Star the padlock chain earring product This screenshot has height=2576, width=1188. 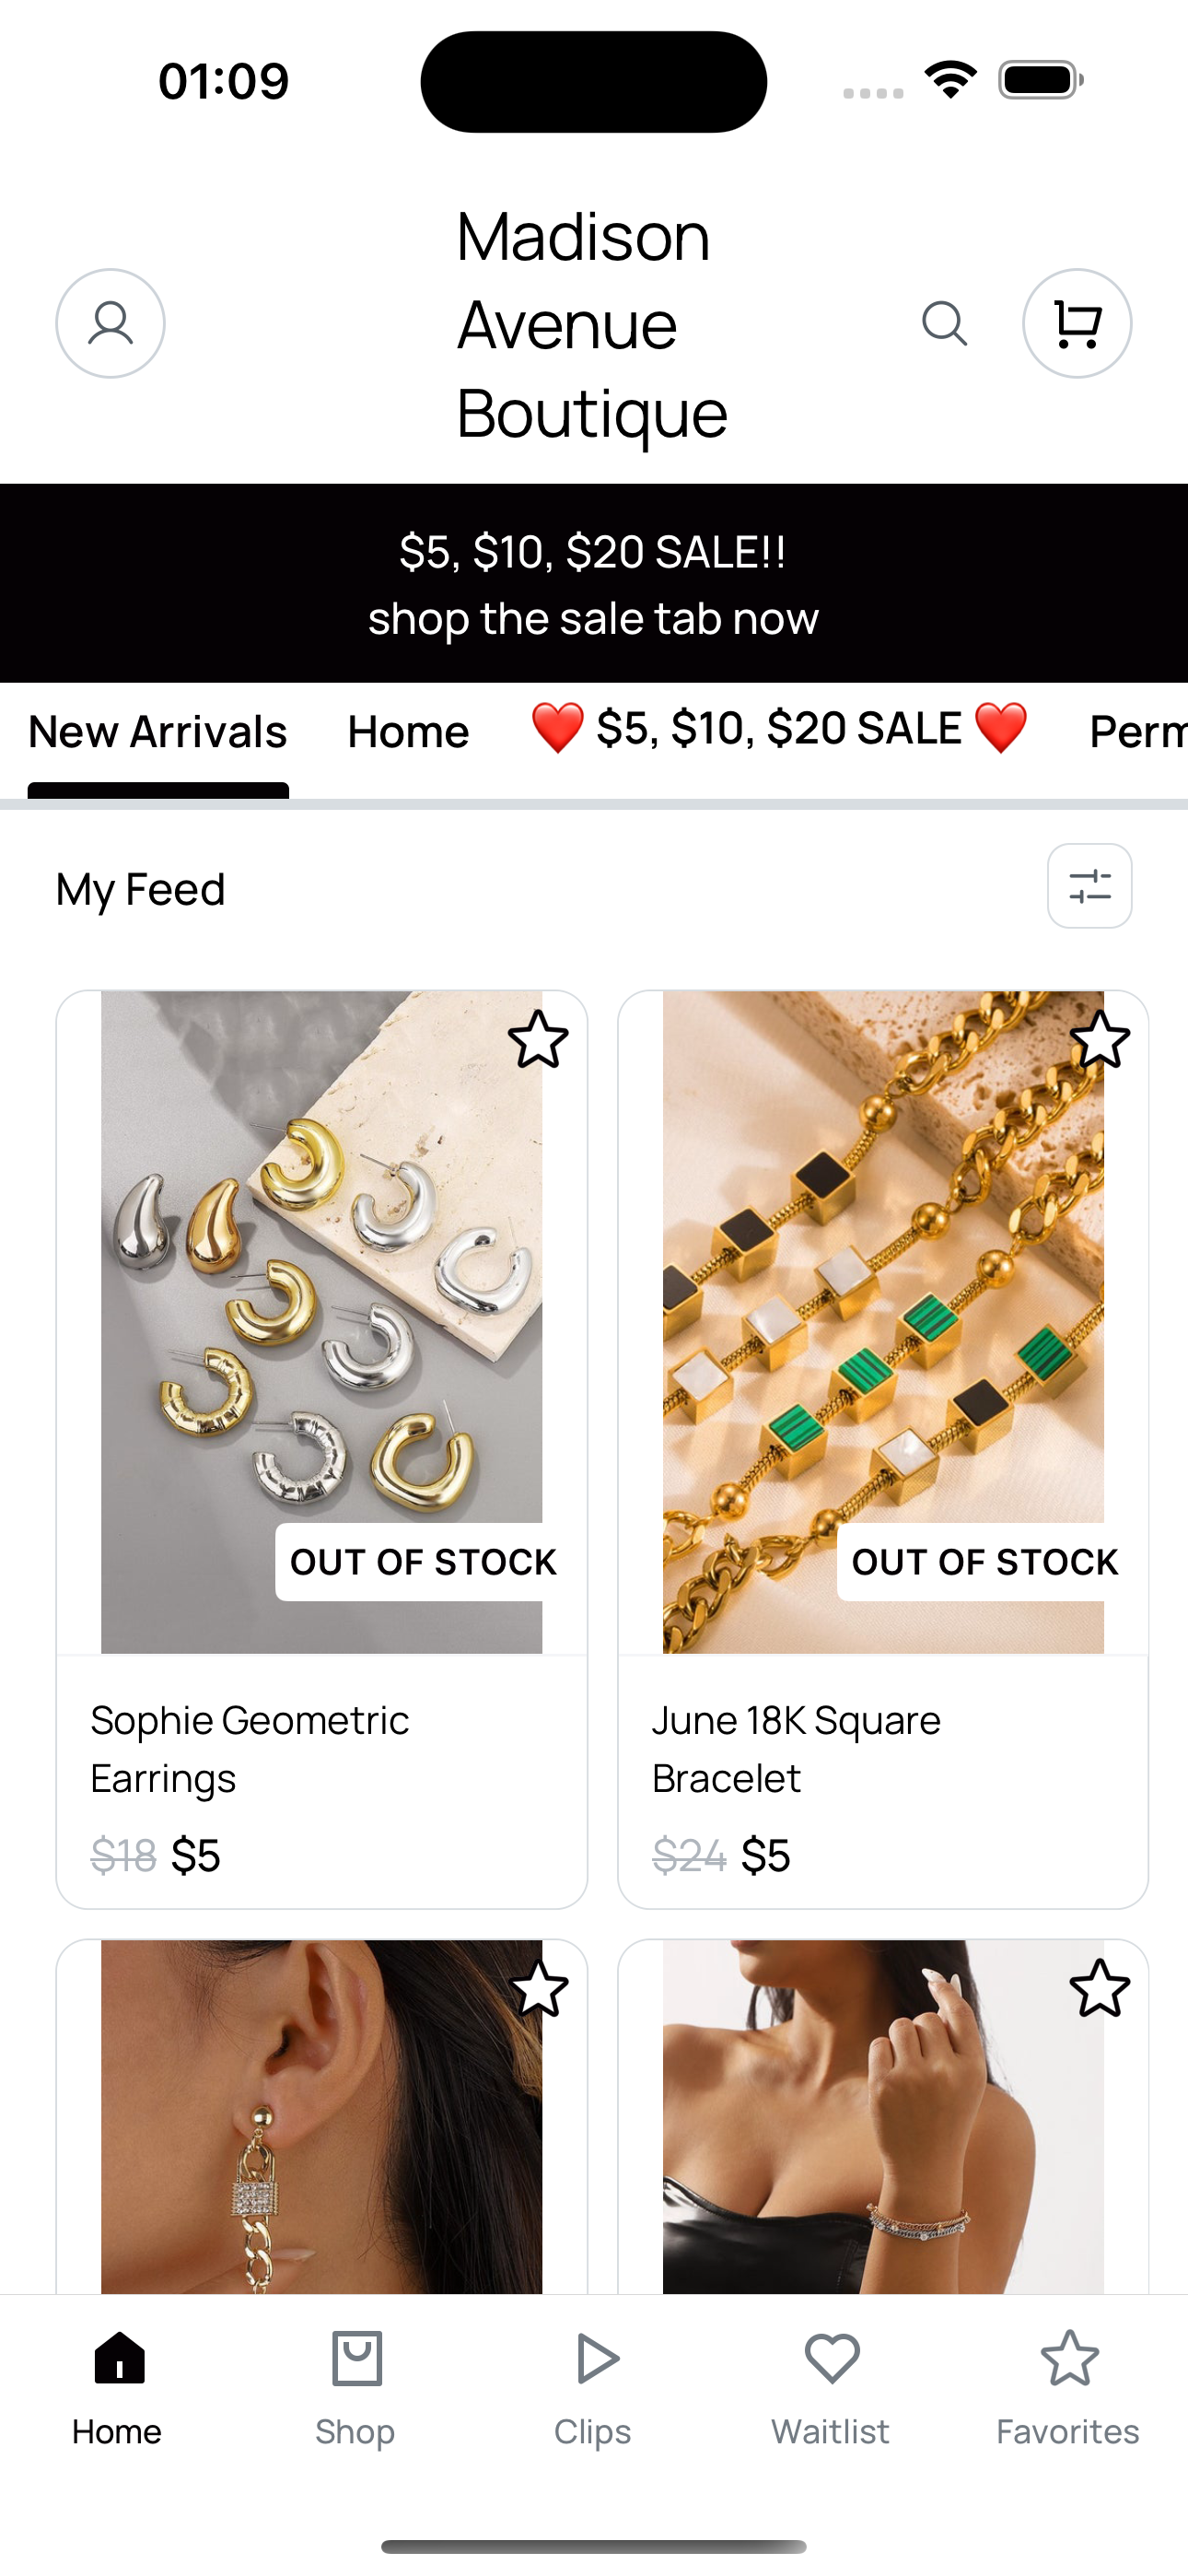click(538, 1988)
